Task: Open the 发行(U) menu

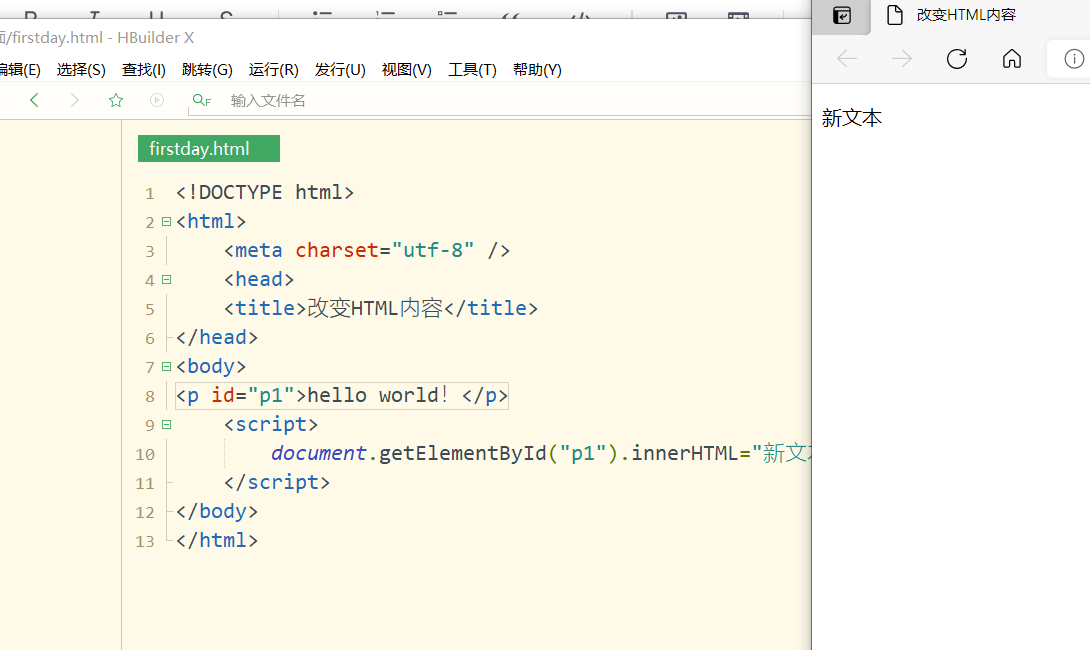Action: coord(340,70)
